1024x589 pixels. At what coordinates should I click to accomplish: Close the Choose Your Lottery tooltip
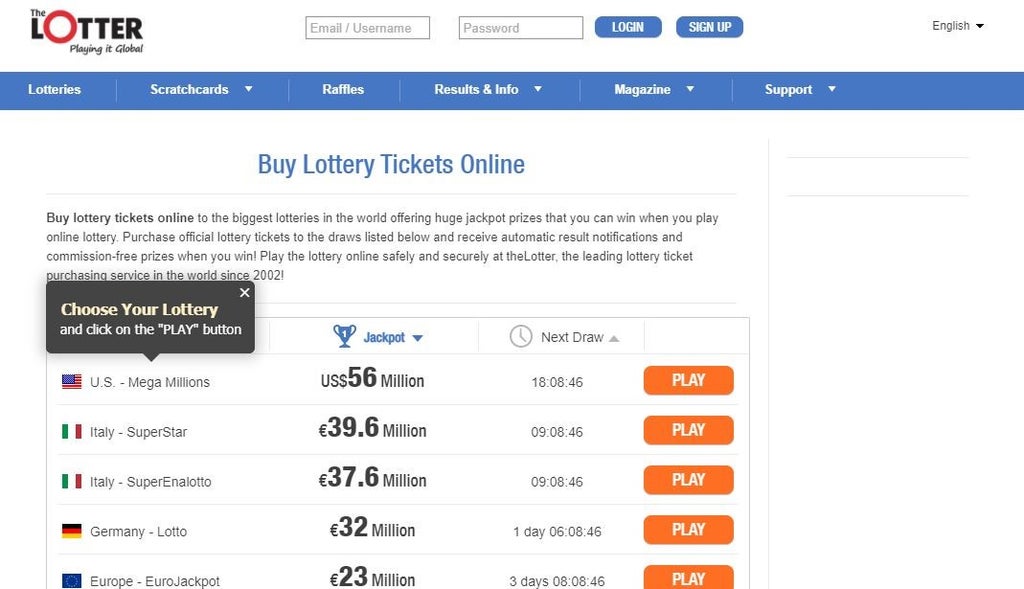pos(244,293)
